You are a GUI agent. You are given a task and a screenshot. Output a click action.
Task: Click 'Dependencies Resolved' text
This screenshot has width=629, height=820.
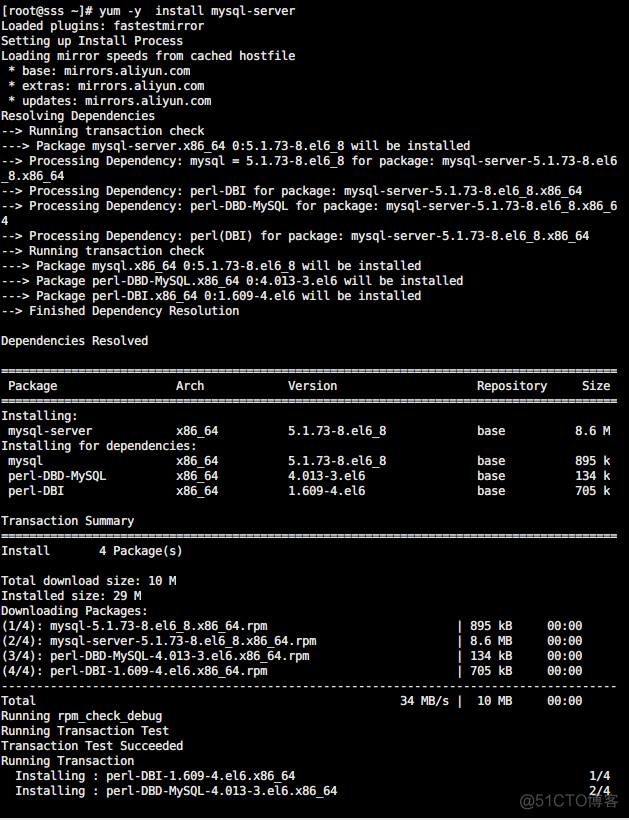click(75, 341)
